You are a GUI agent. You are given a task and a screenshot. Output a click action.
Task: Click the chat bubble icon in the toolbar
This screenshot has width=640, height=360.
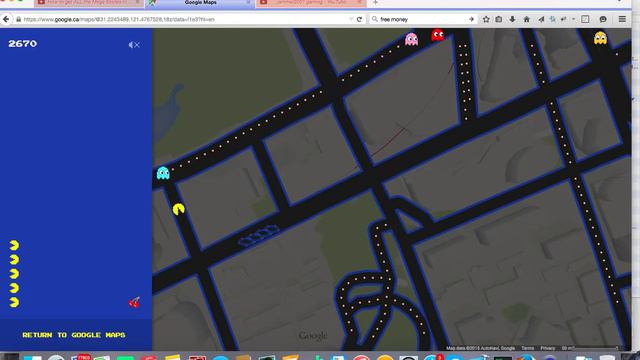coord(603,19)
